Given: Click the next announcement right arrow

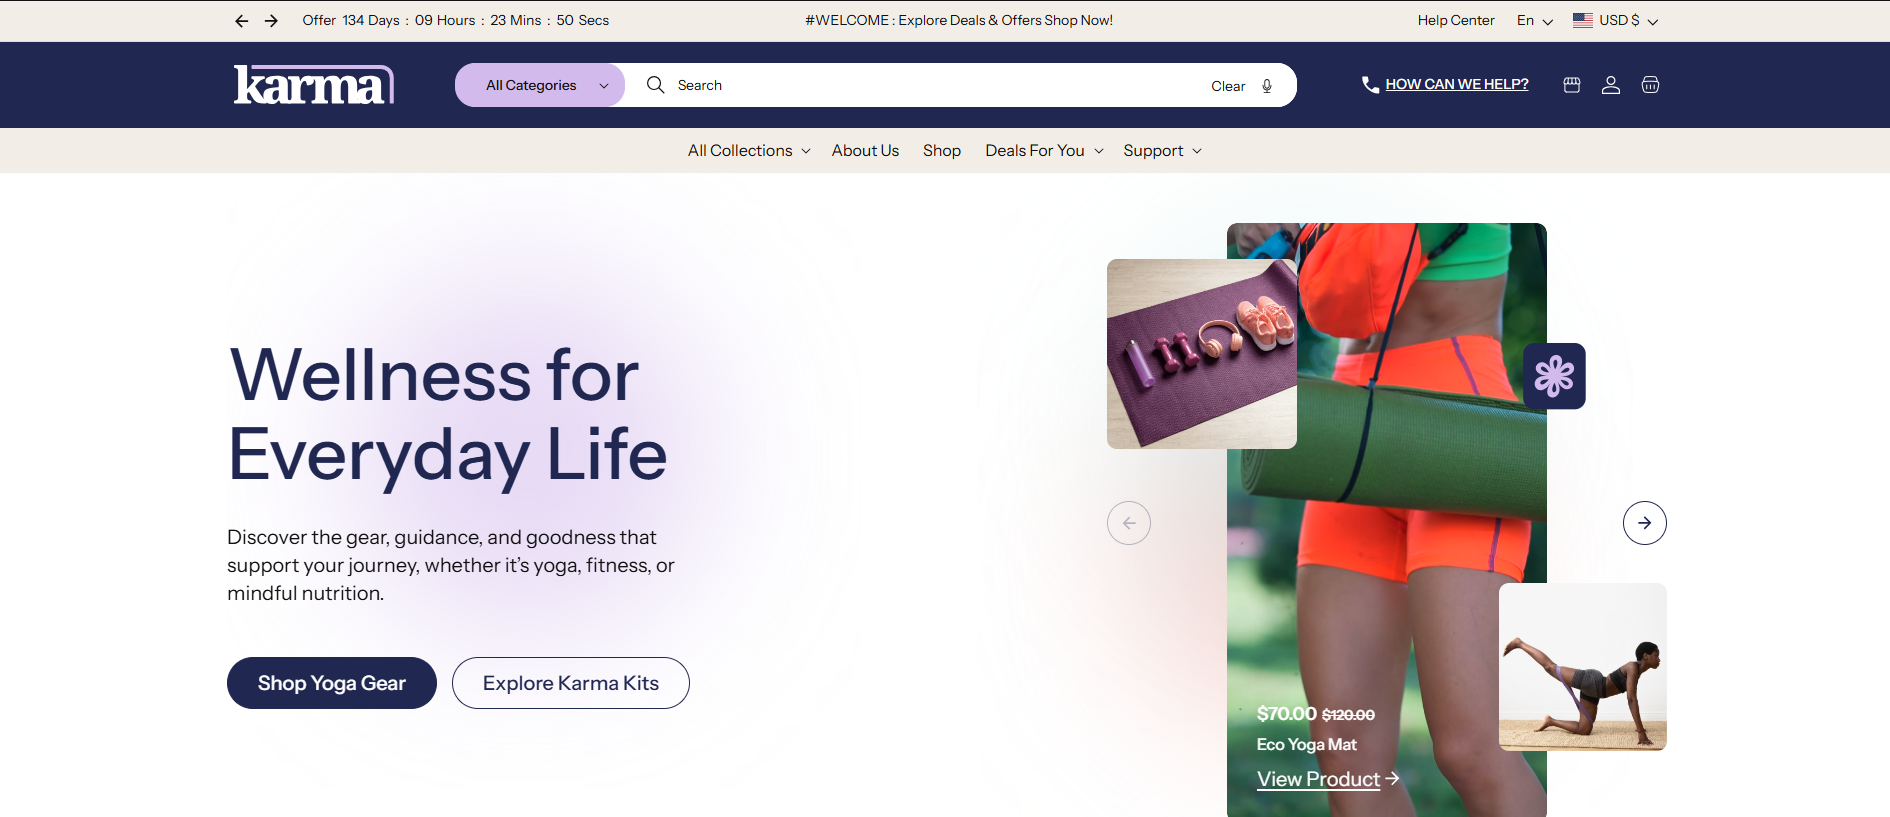Looking at the screenshot, I should click(x=271, y=21).
